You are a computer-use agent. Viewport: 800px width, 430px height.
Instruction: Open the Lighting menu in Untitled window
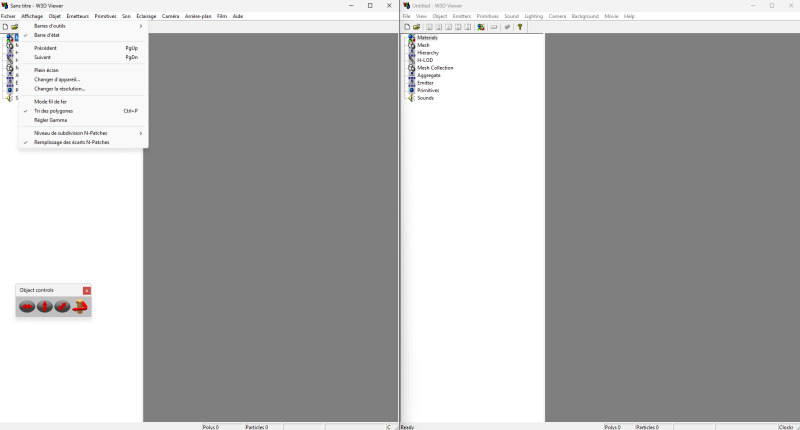(x=534, y=16)
